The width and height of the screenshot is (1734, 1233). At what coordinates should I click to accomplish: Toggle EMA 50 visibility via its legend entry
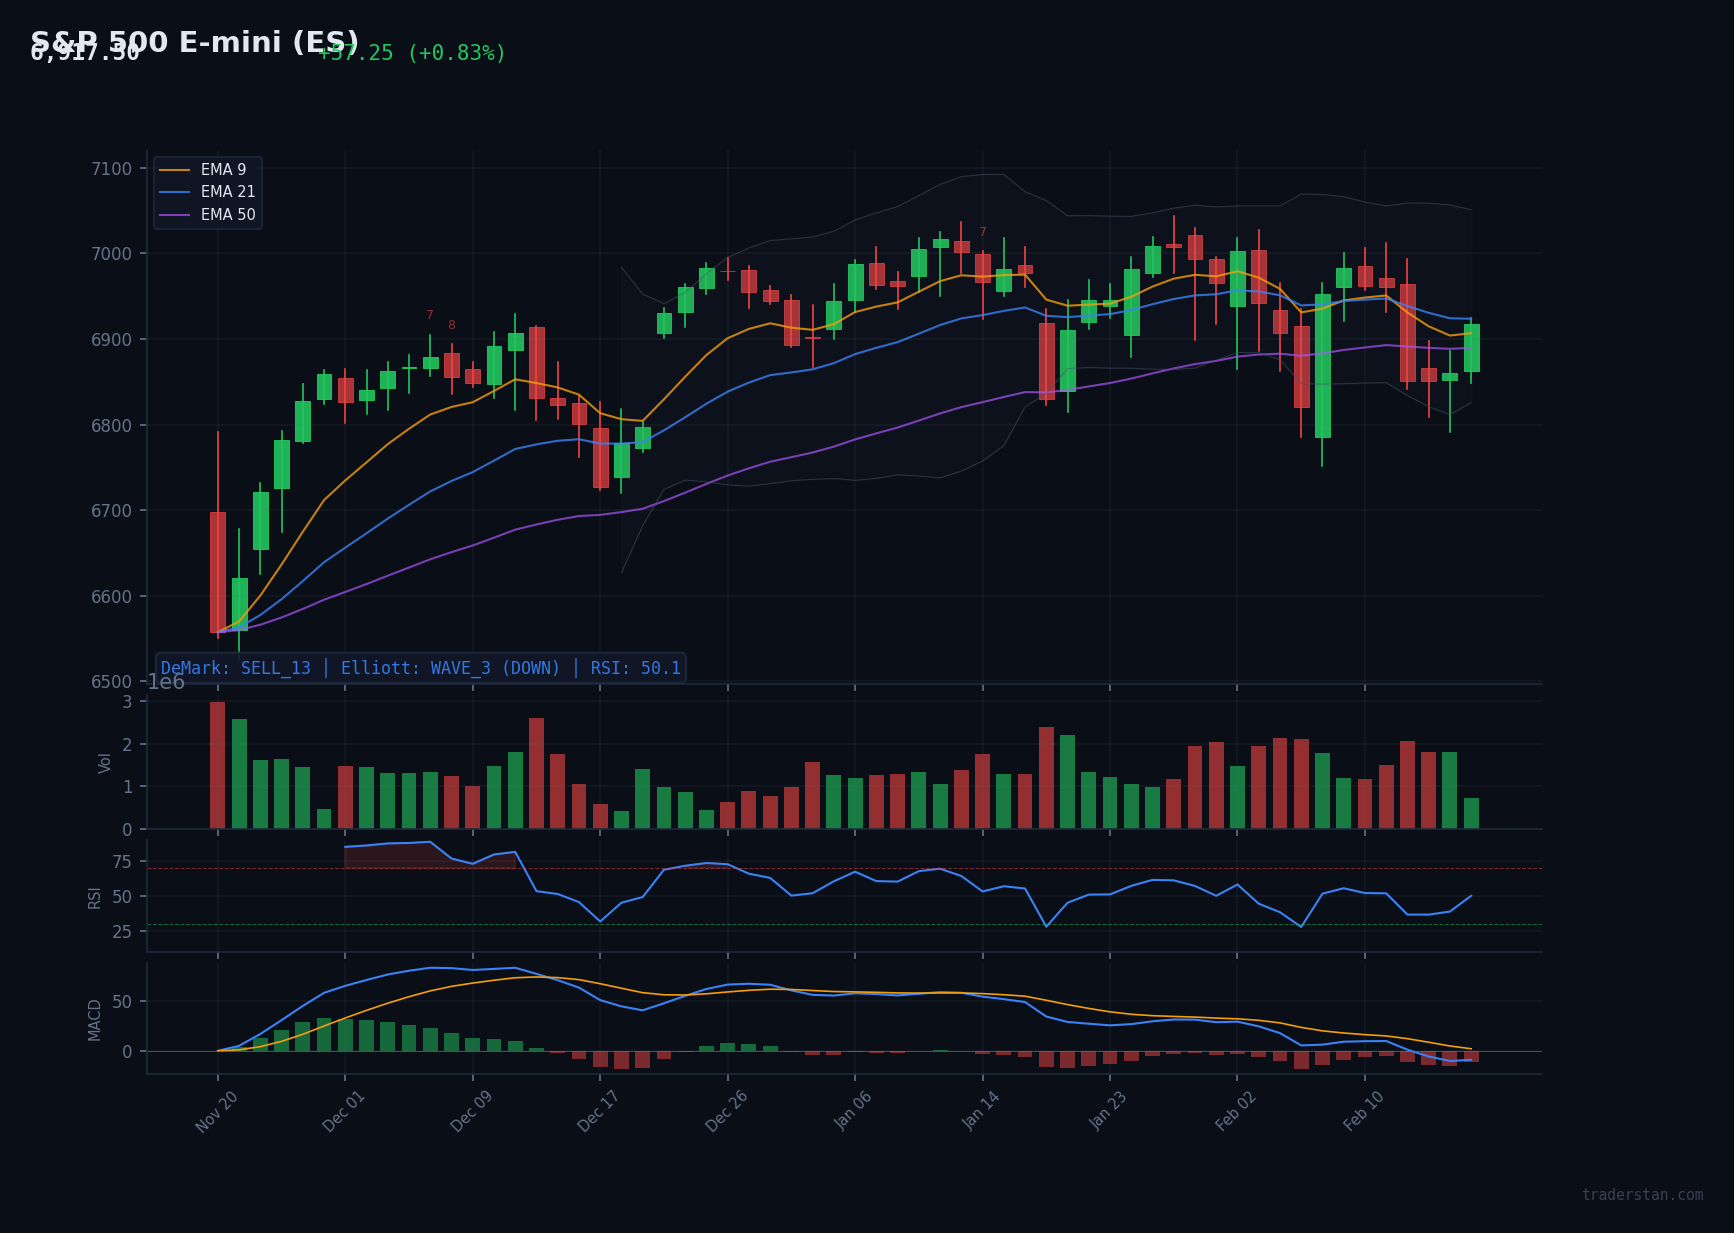tap(227, 215)
